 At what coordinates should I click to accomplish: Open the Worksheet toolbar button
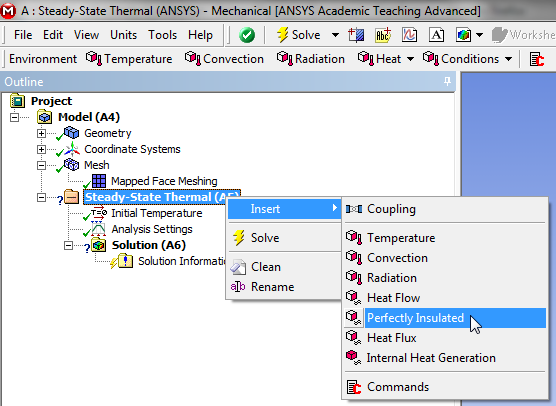[x=523, y=35]
